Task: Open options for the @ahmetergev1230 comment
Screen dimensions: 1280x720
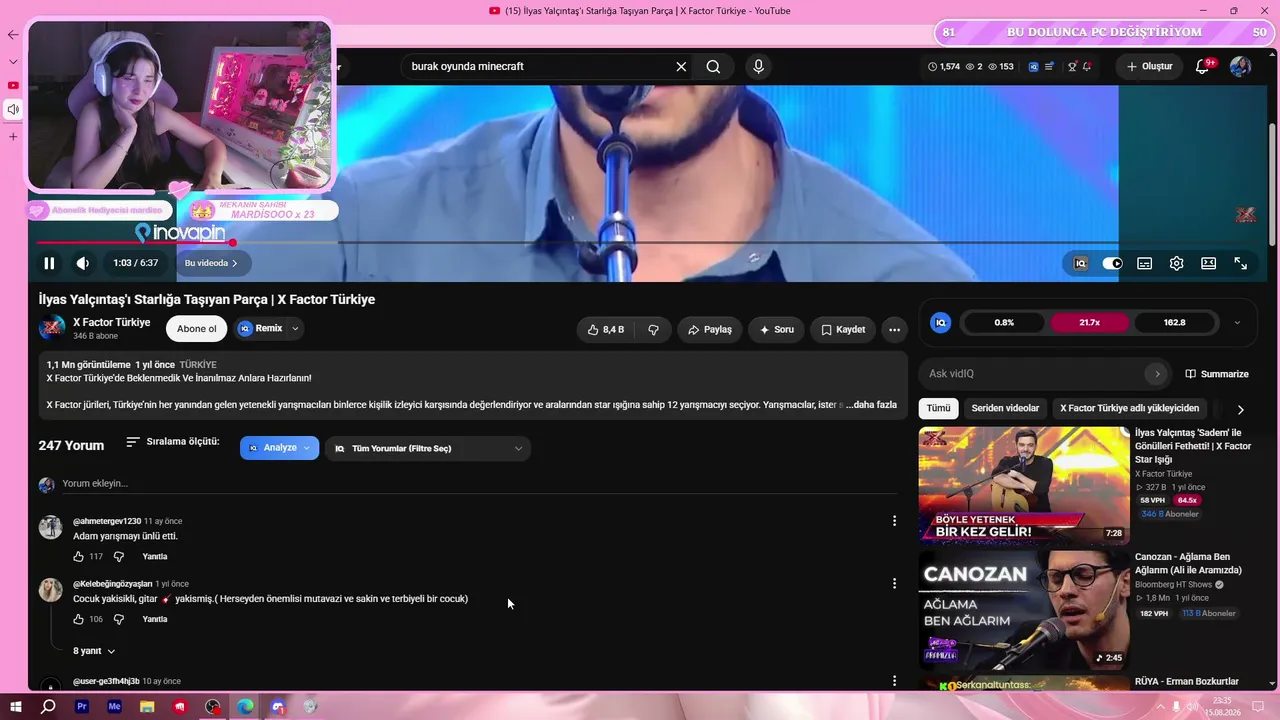Action: tap(894, 521)
